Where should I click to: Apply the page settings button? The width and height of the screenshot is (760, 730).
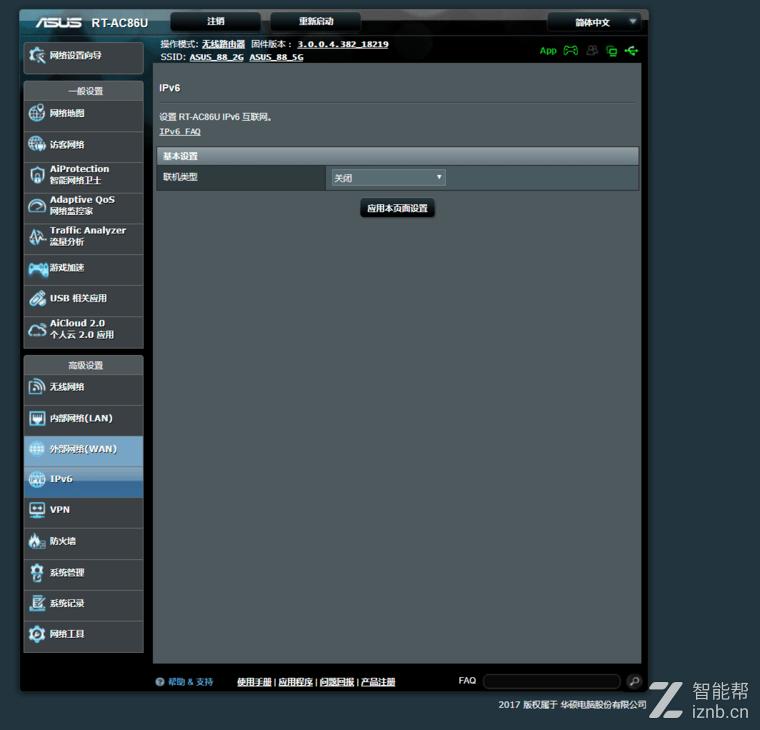(x=397, y=208)
